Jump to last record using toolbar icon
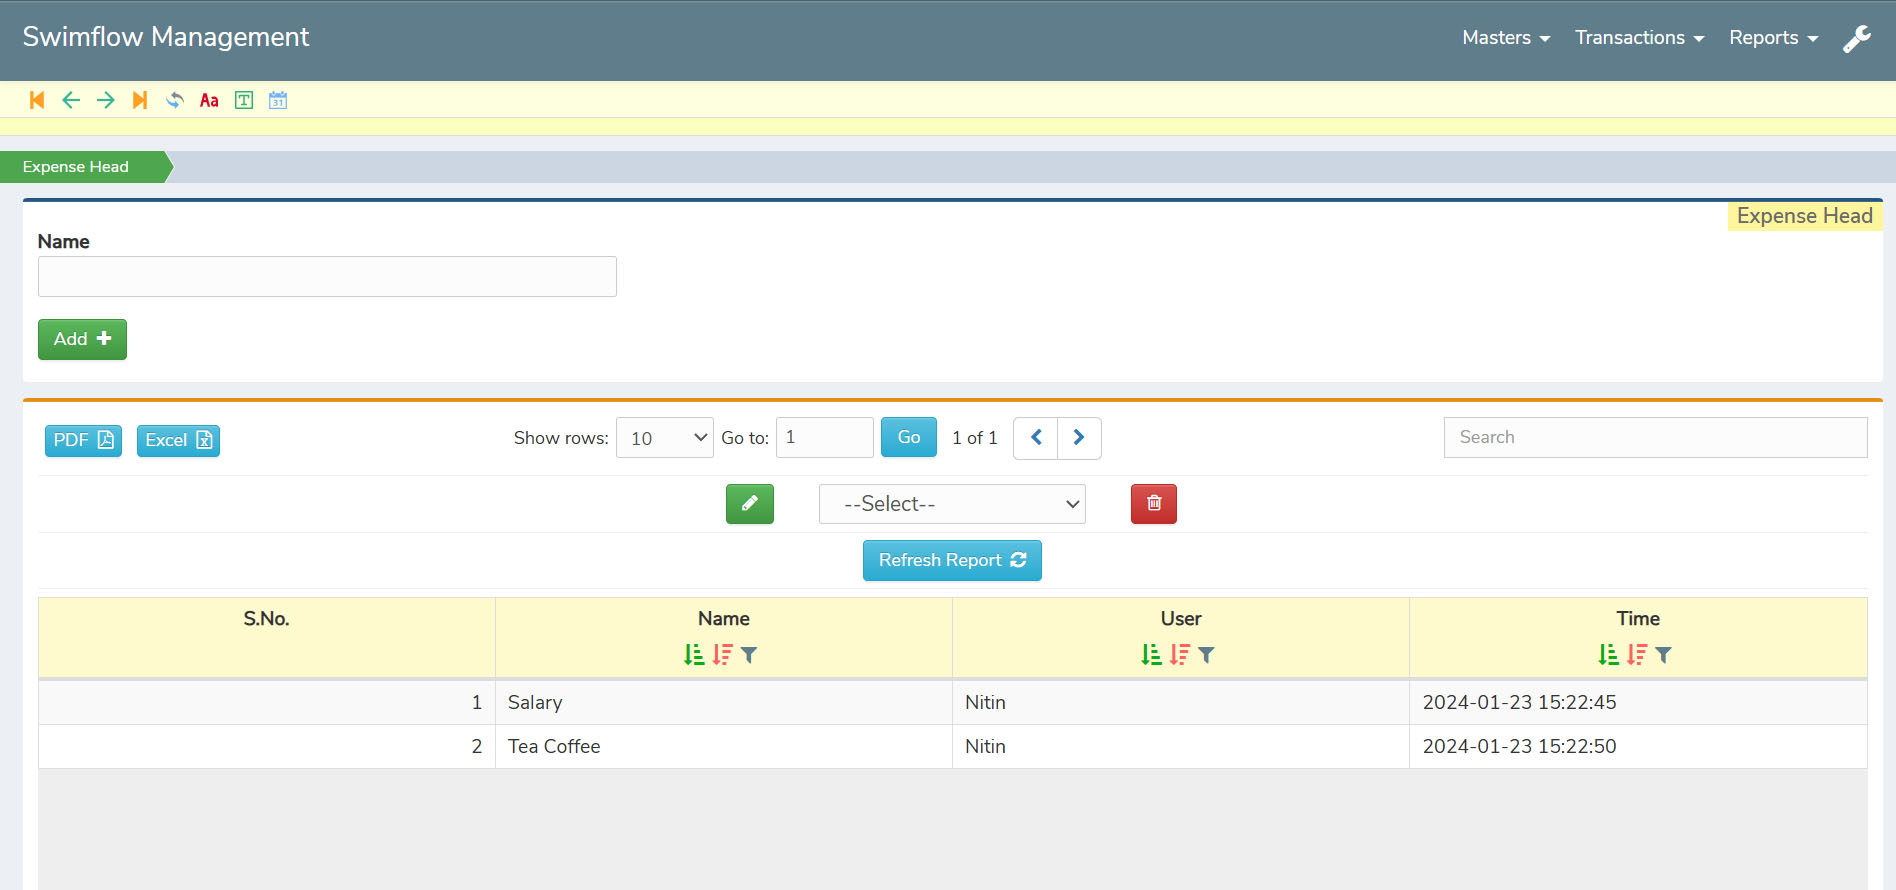The image size is (1896, 890). pos(140,100)
